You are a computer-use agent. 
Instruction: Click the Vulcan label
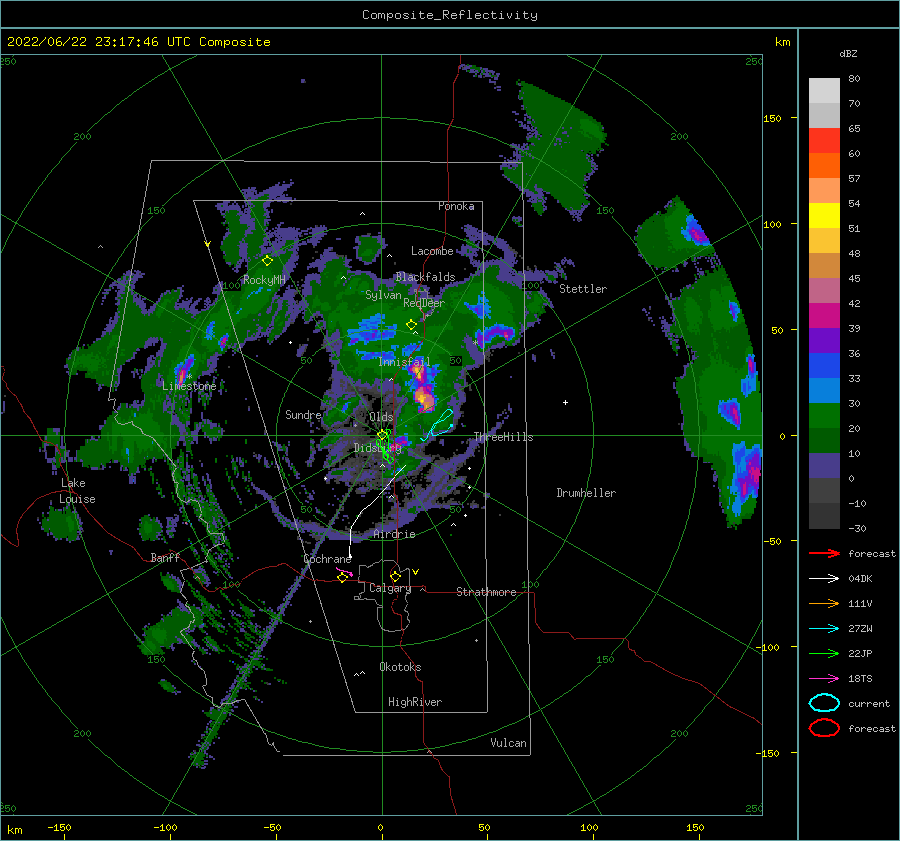click(x=508, y=743)
